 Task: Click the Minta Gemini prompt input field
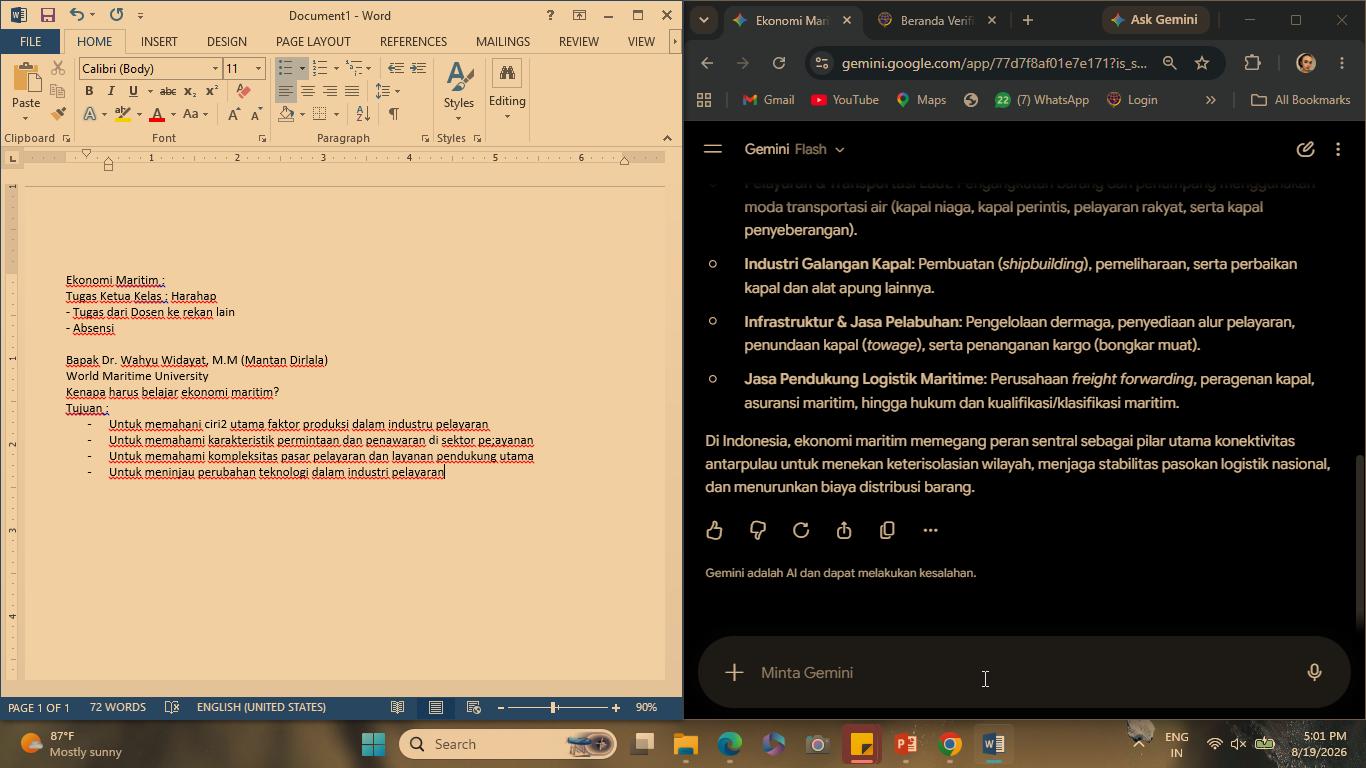pyautogui.click(x=1020, y=673)
